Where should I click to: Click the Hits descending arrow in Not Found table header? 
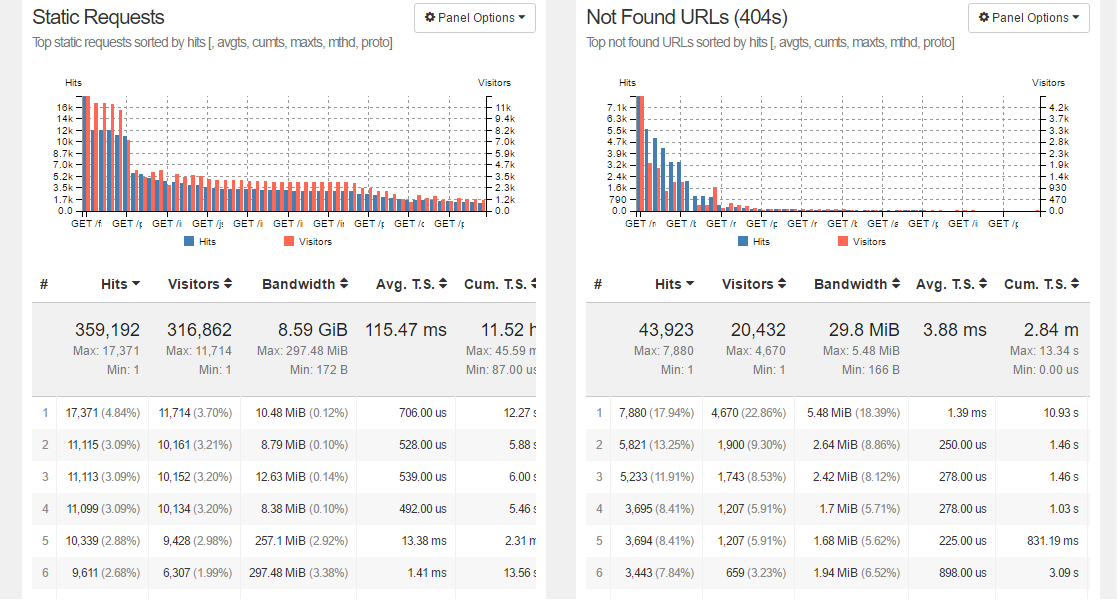click(x=689, y=283)
